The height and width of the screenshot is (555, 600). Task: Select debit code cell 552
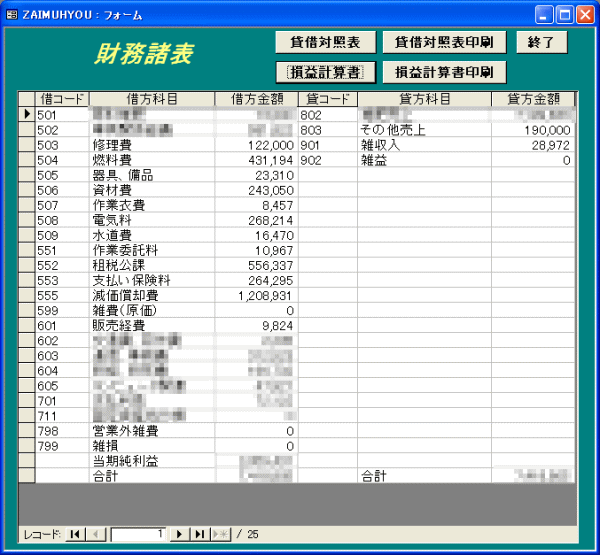pos(62,265)
